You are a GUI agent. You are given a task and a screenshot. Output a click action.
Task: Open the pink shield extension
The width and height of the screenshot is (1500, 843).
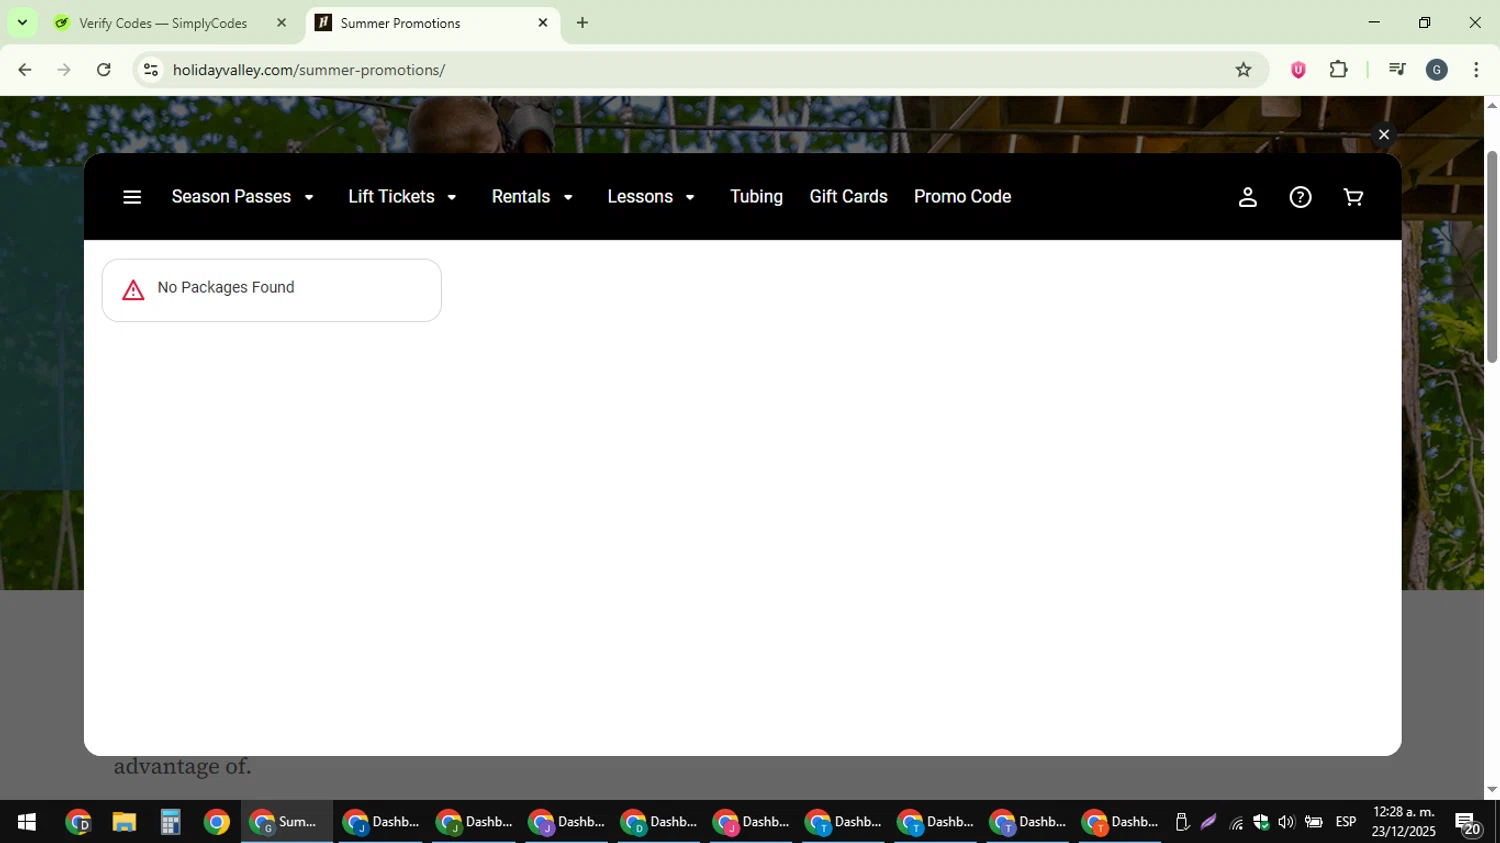pos(1298,70)
